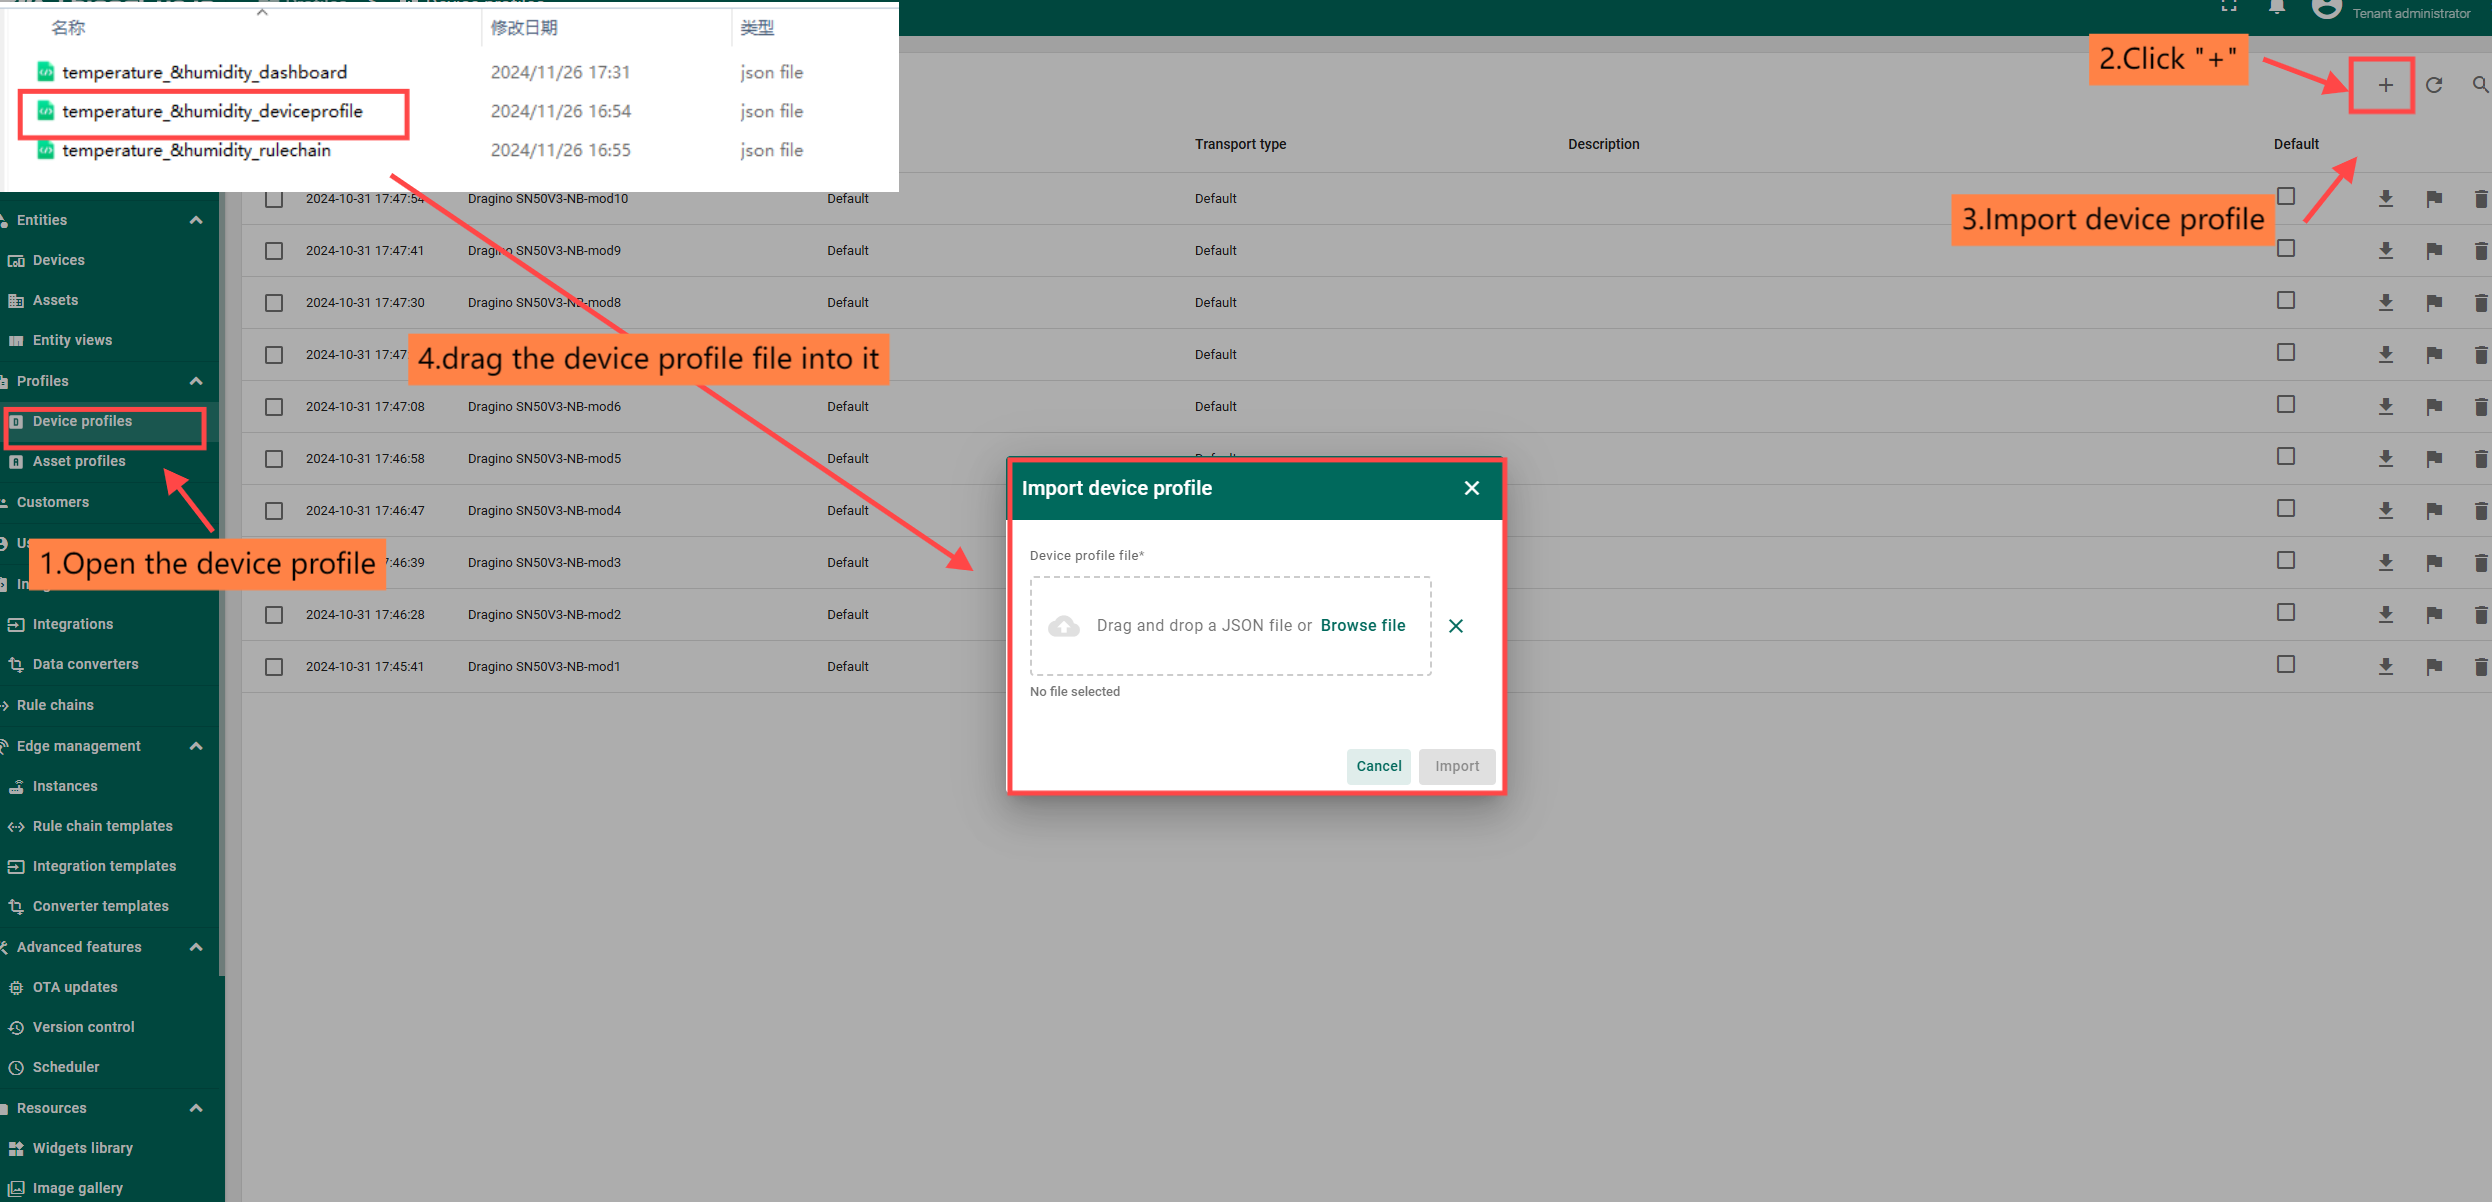
Task: Click the plus icon to add device profile
Action: 2385,86
